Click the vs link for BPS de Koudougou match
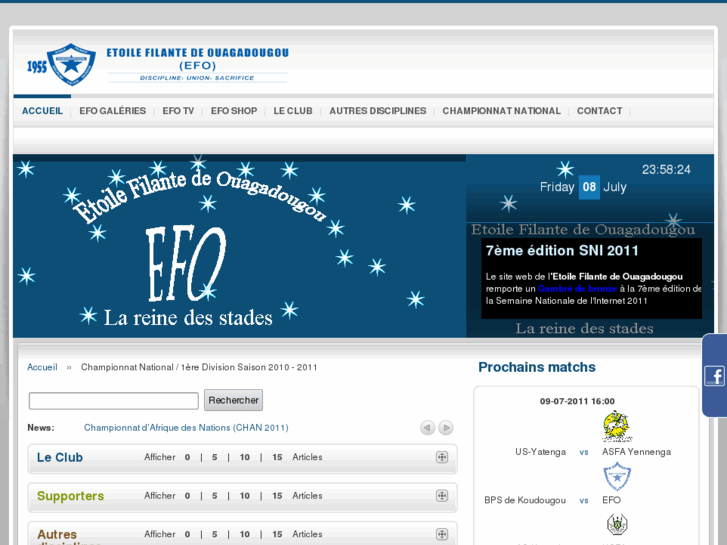Image resolution: width=727 pixels, height=545 pixels. pyautogui.click(x=584, y=500)
